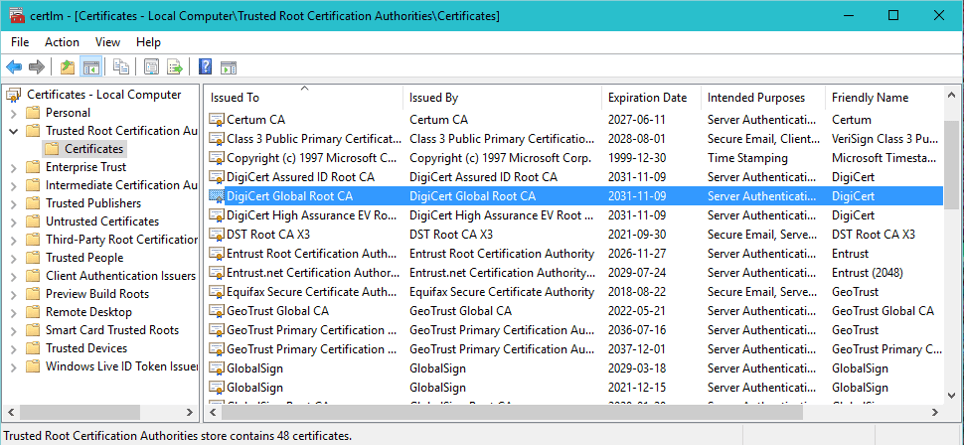Click the certlm app icon in title bar
Screen dimensions: 964x445
(x=17, y=16)
